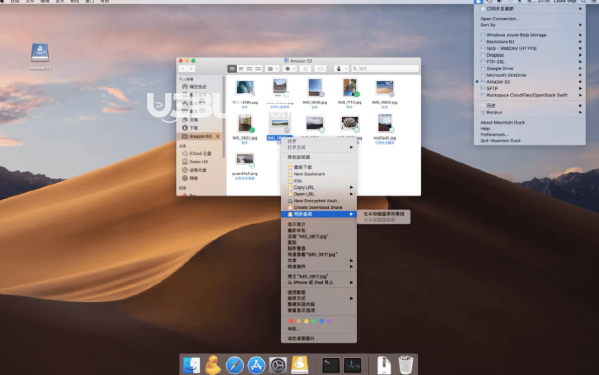Open Activity Monitor in the Dock

click(352, 365)
